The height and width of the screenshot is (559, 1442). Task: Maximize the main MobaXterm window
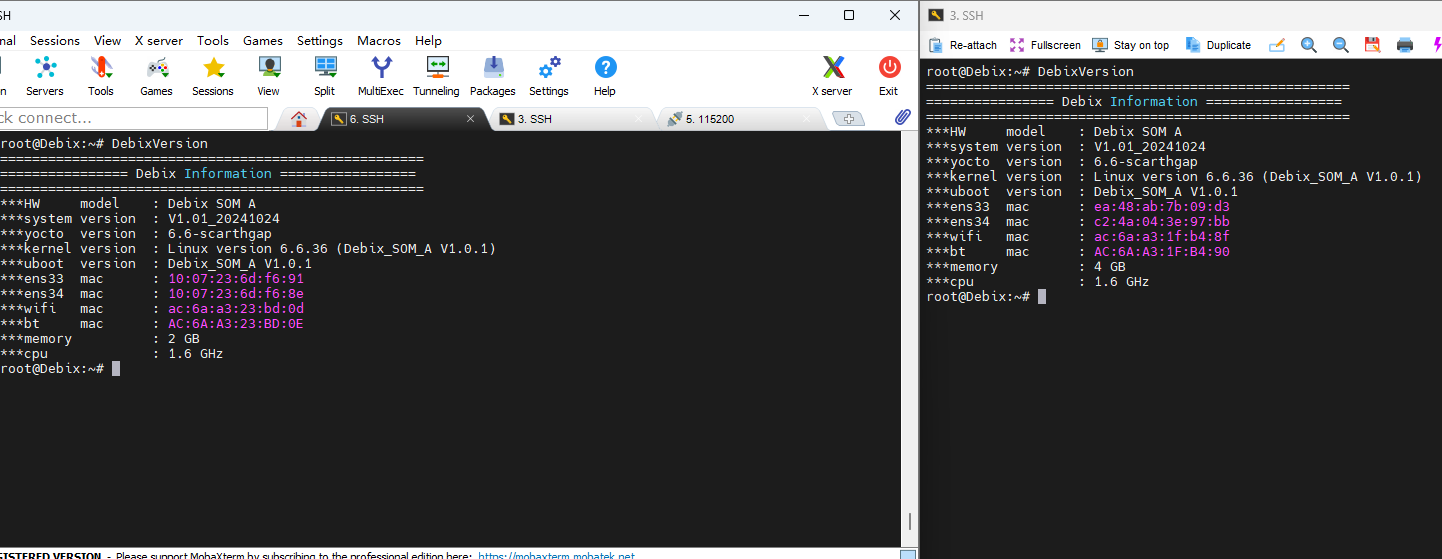[849, 15]
